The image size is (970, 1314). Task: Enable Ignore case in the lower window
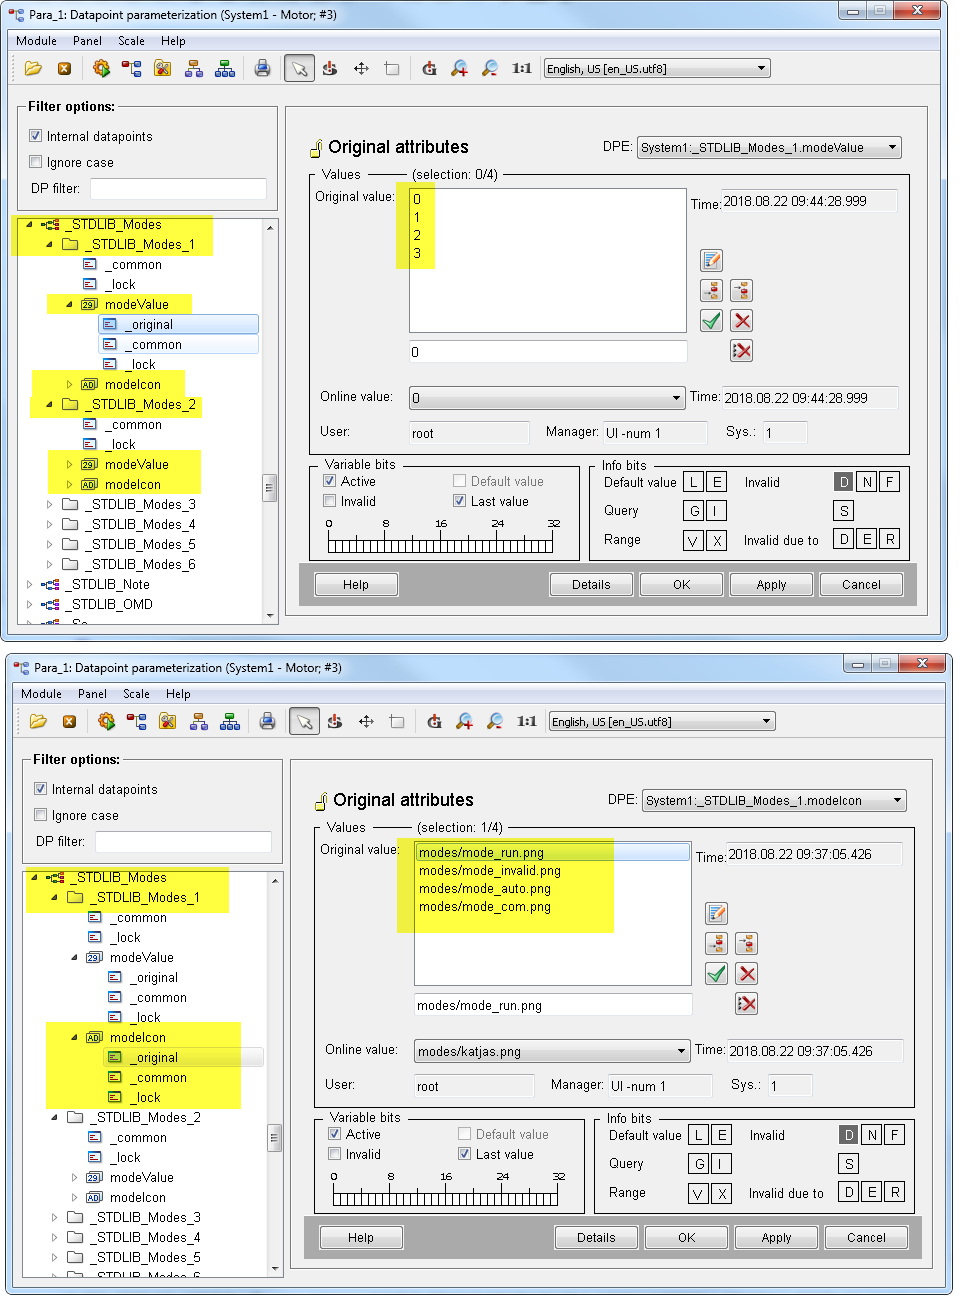pos(41,815)
